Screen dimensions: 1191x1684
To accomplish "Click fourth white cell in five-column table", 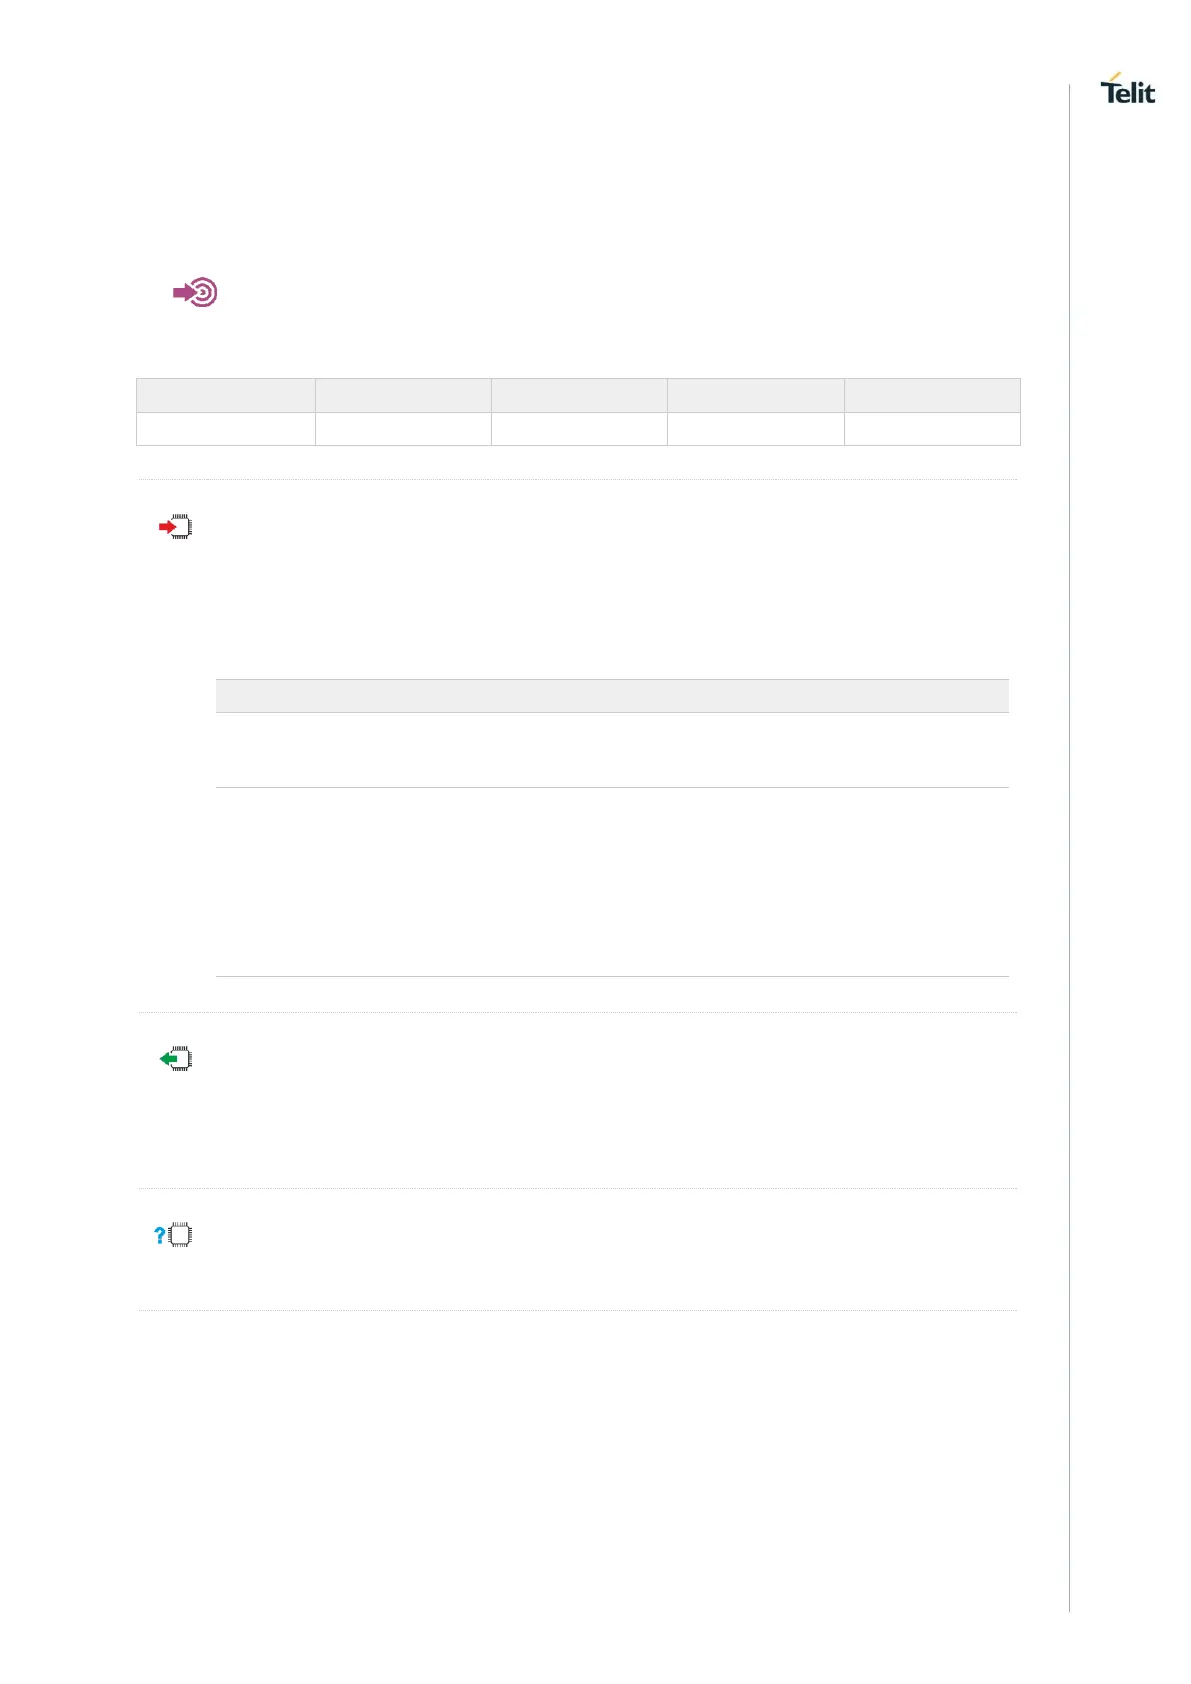I will point(755,429).
